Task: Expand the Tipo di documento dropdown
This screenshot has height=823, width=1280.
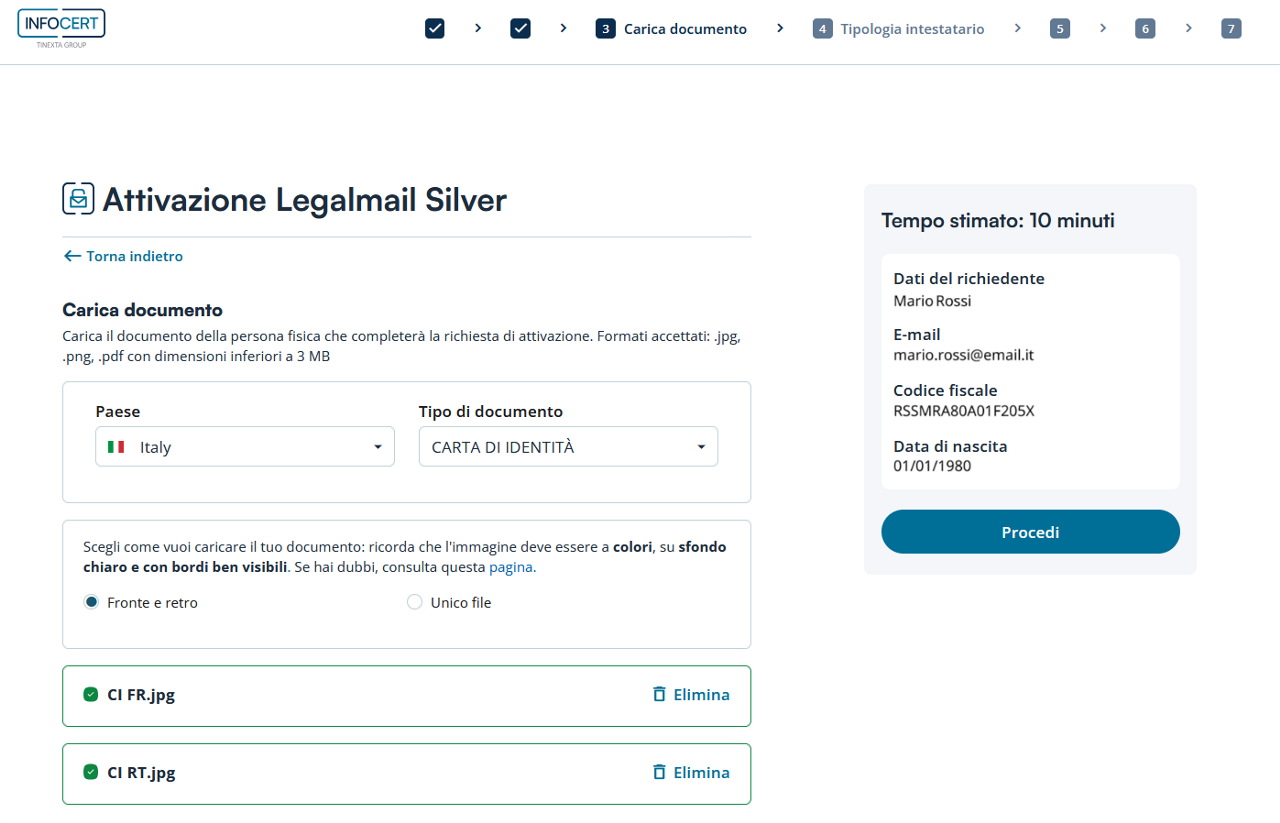Action: [568, 447]
